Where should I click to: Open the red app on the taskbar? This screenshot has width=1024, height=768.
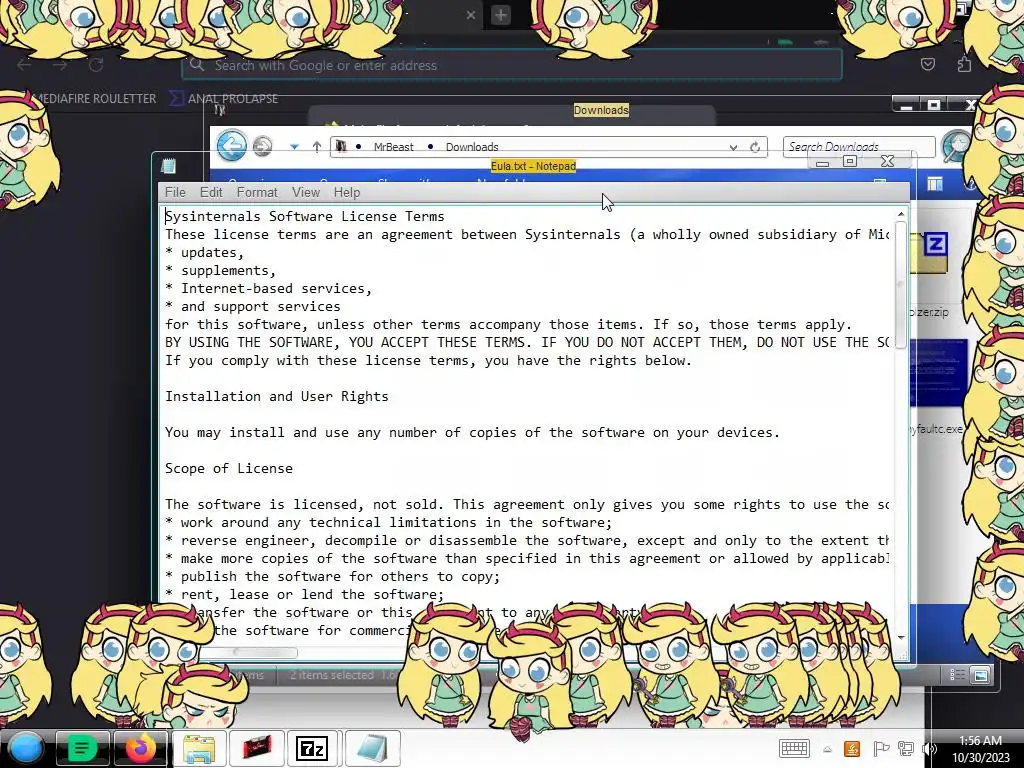[x=257, y=748]
